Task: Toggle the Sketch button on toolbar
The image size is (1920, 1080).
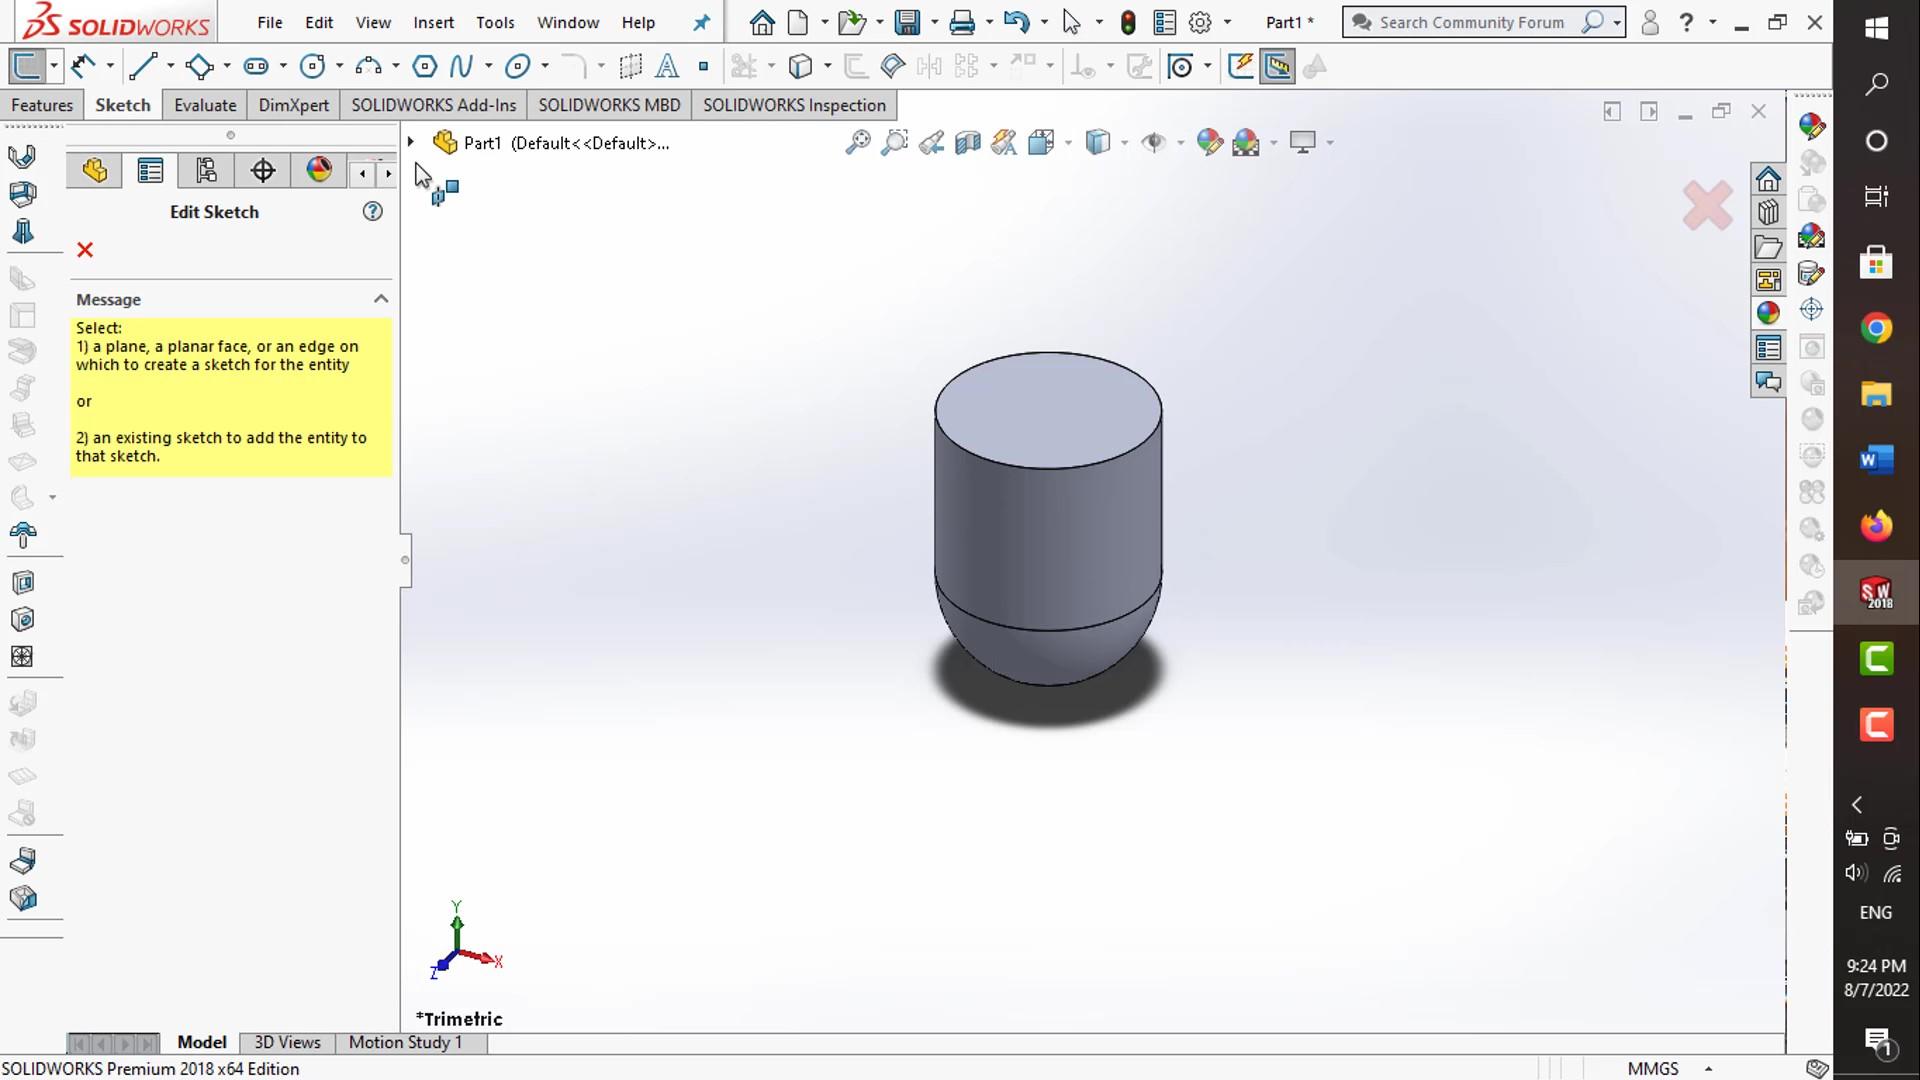Action: point(27,67)
